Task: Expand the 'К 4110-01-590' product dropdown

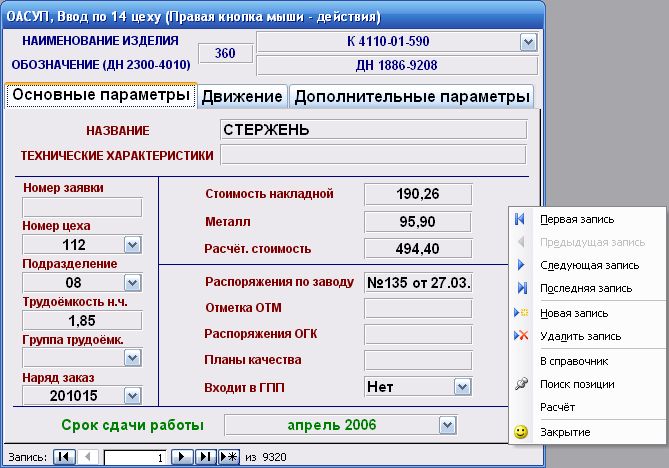Action: point(528,42)
